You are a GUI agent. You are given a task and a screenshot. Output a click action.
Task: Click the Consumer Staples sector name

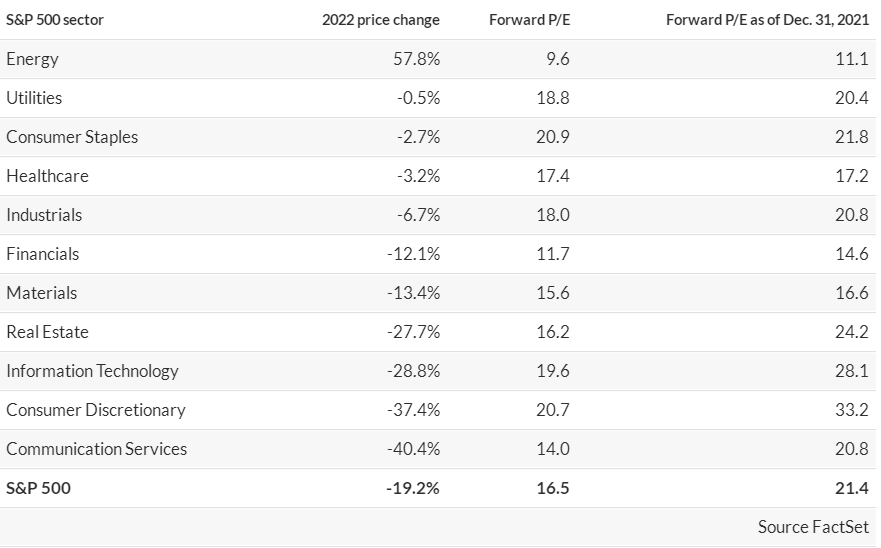point(72,137)
